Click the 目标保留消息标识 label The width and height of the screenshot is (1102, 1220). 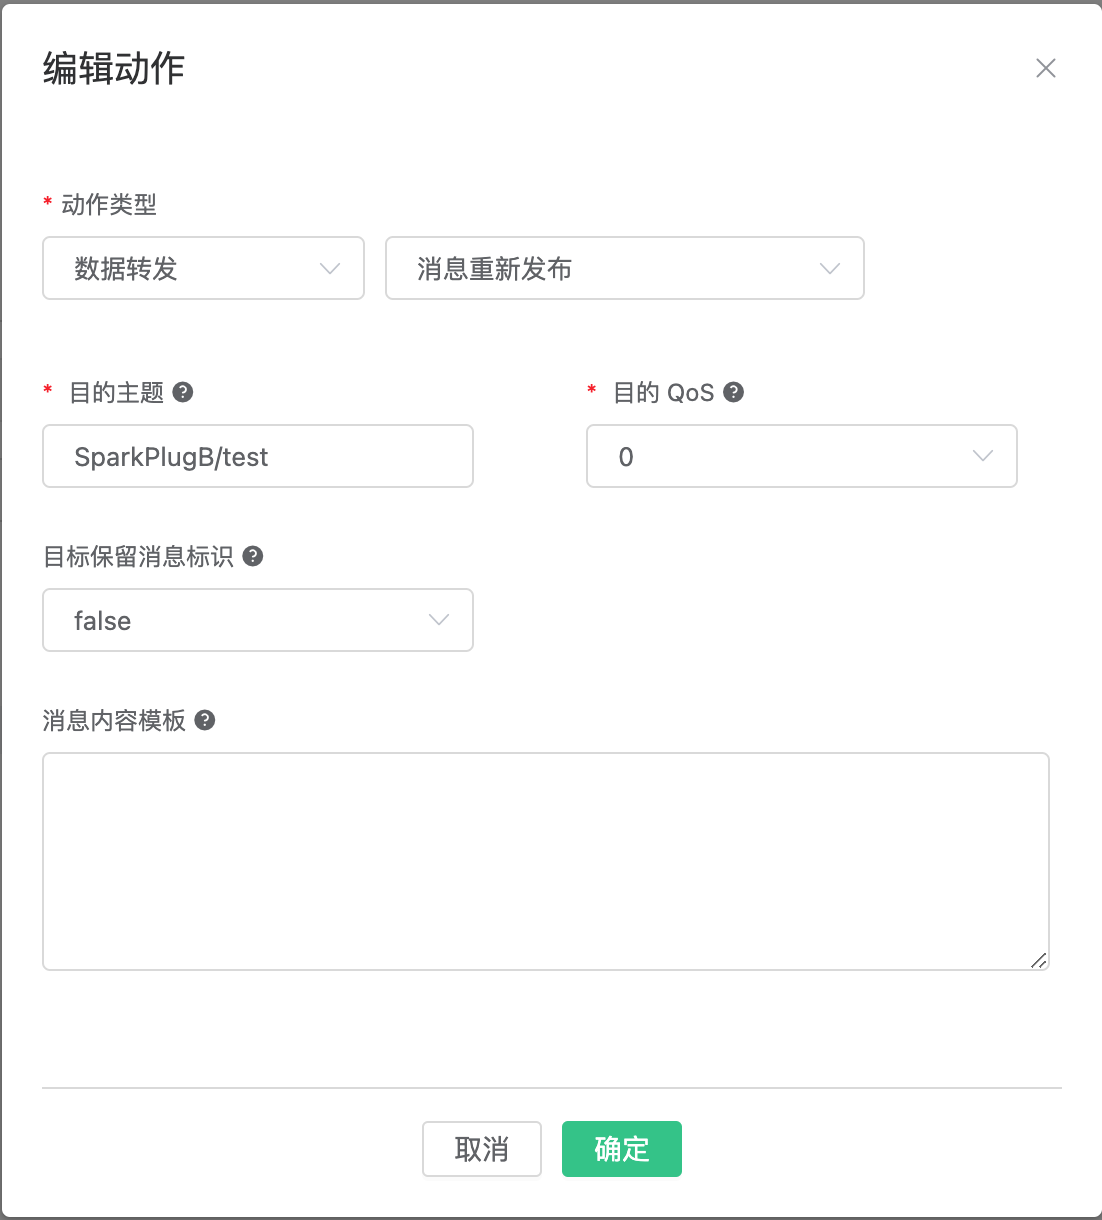138,557
